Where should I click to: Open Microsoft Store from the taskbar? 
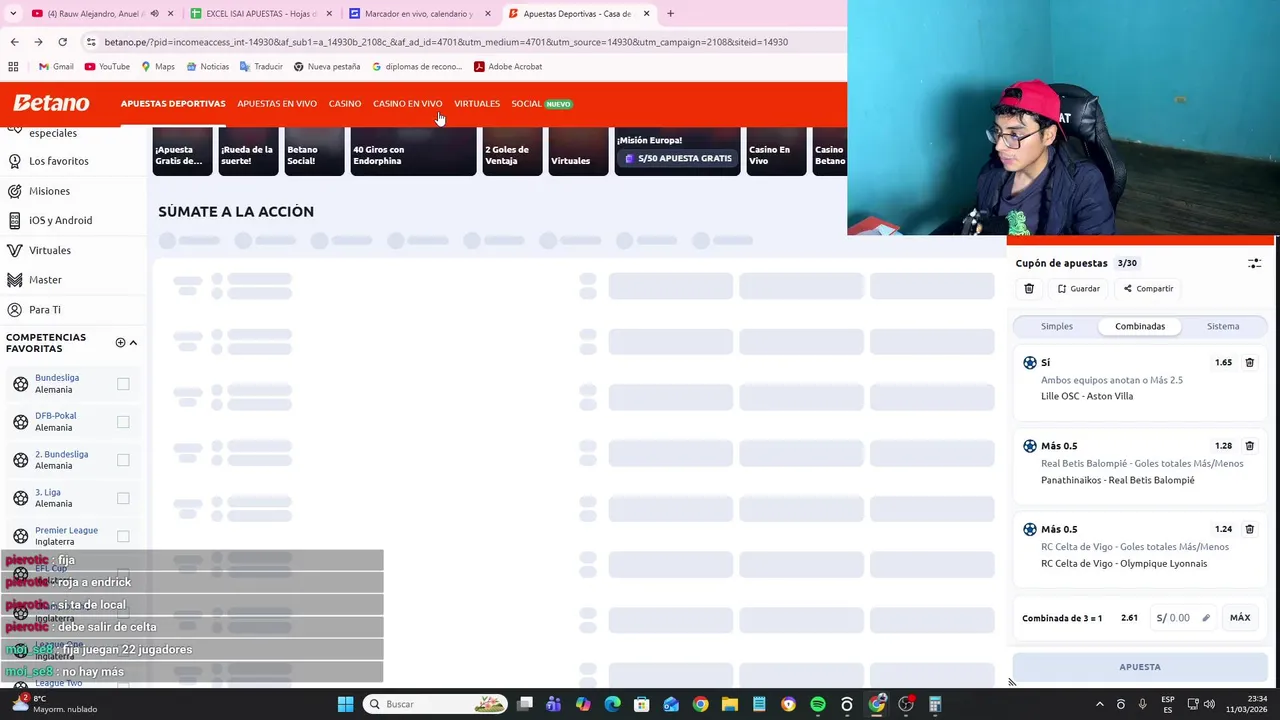[x=641, y=704]
